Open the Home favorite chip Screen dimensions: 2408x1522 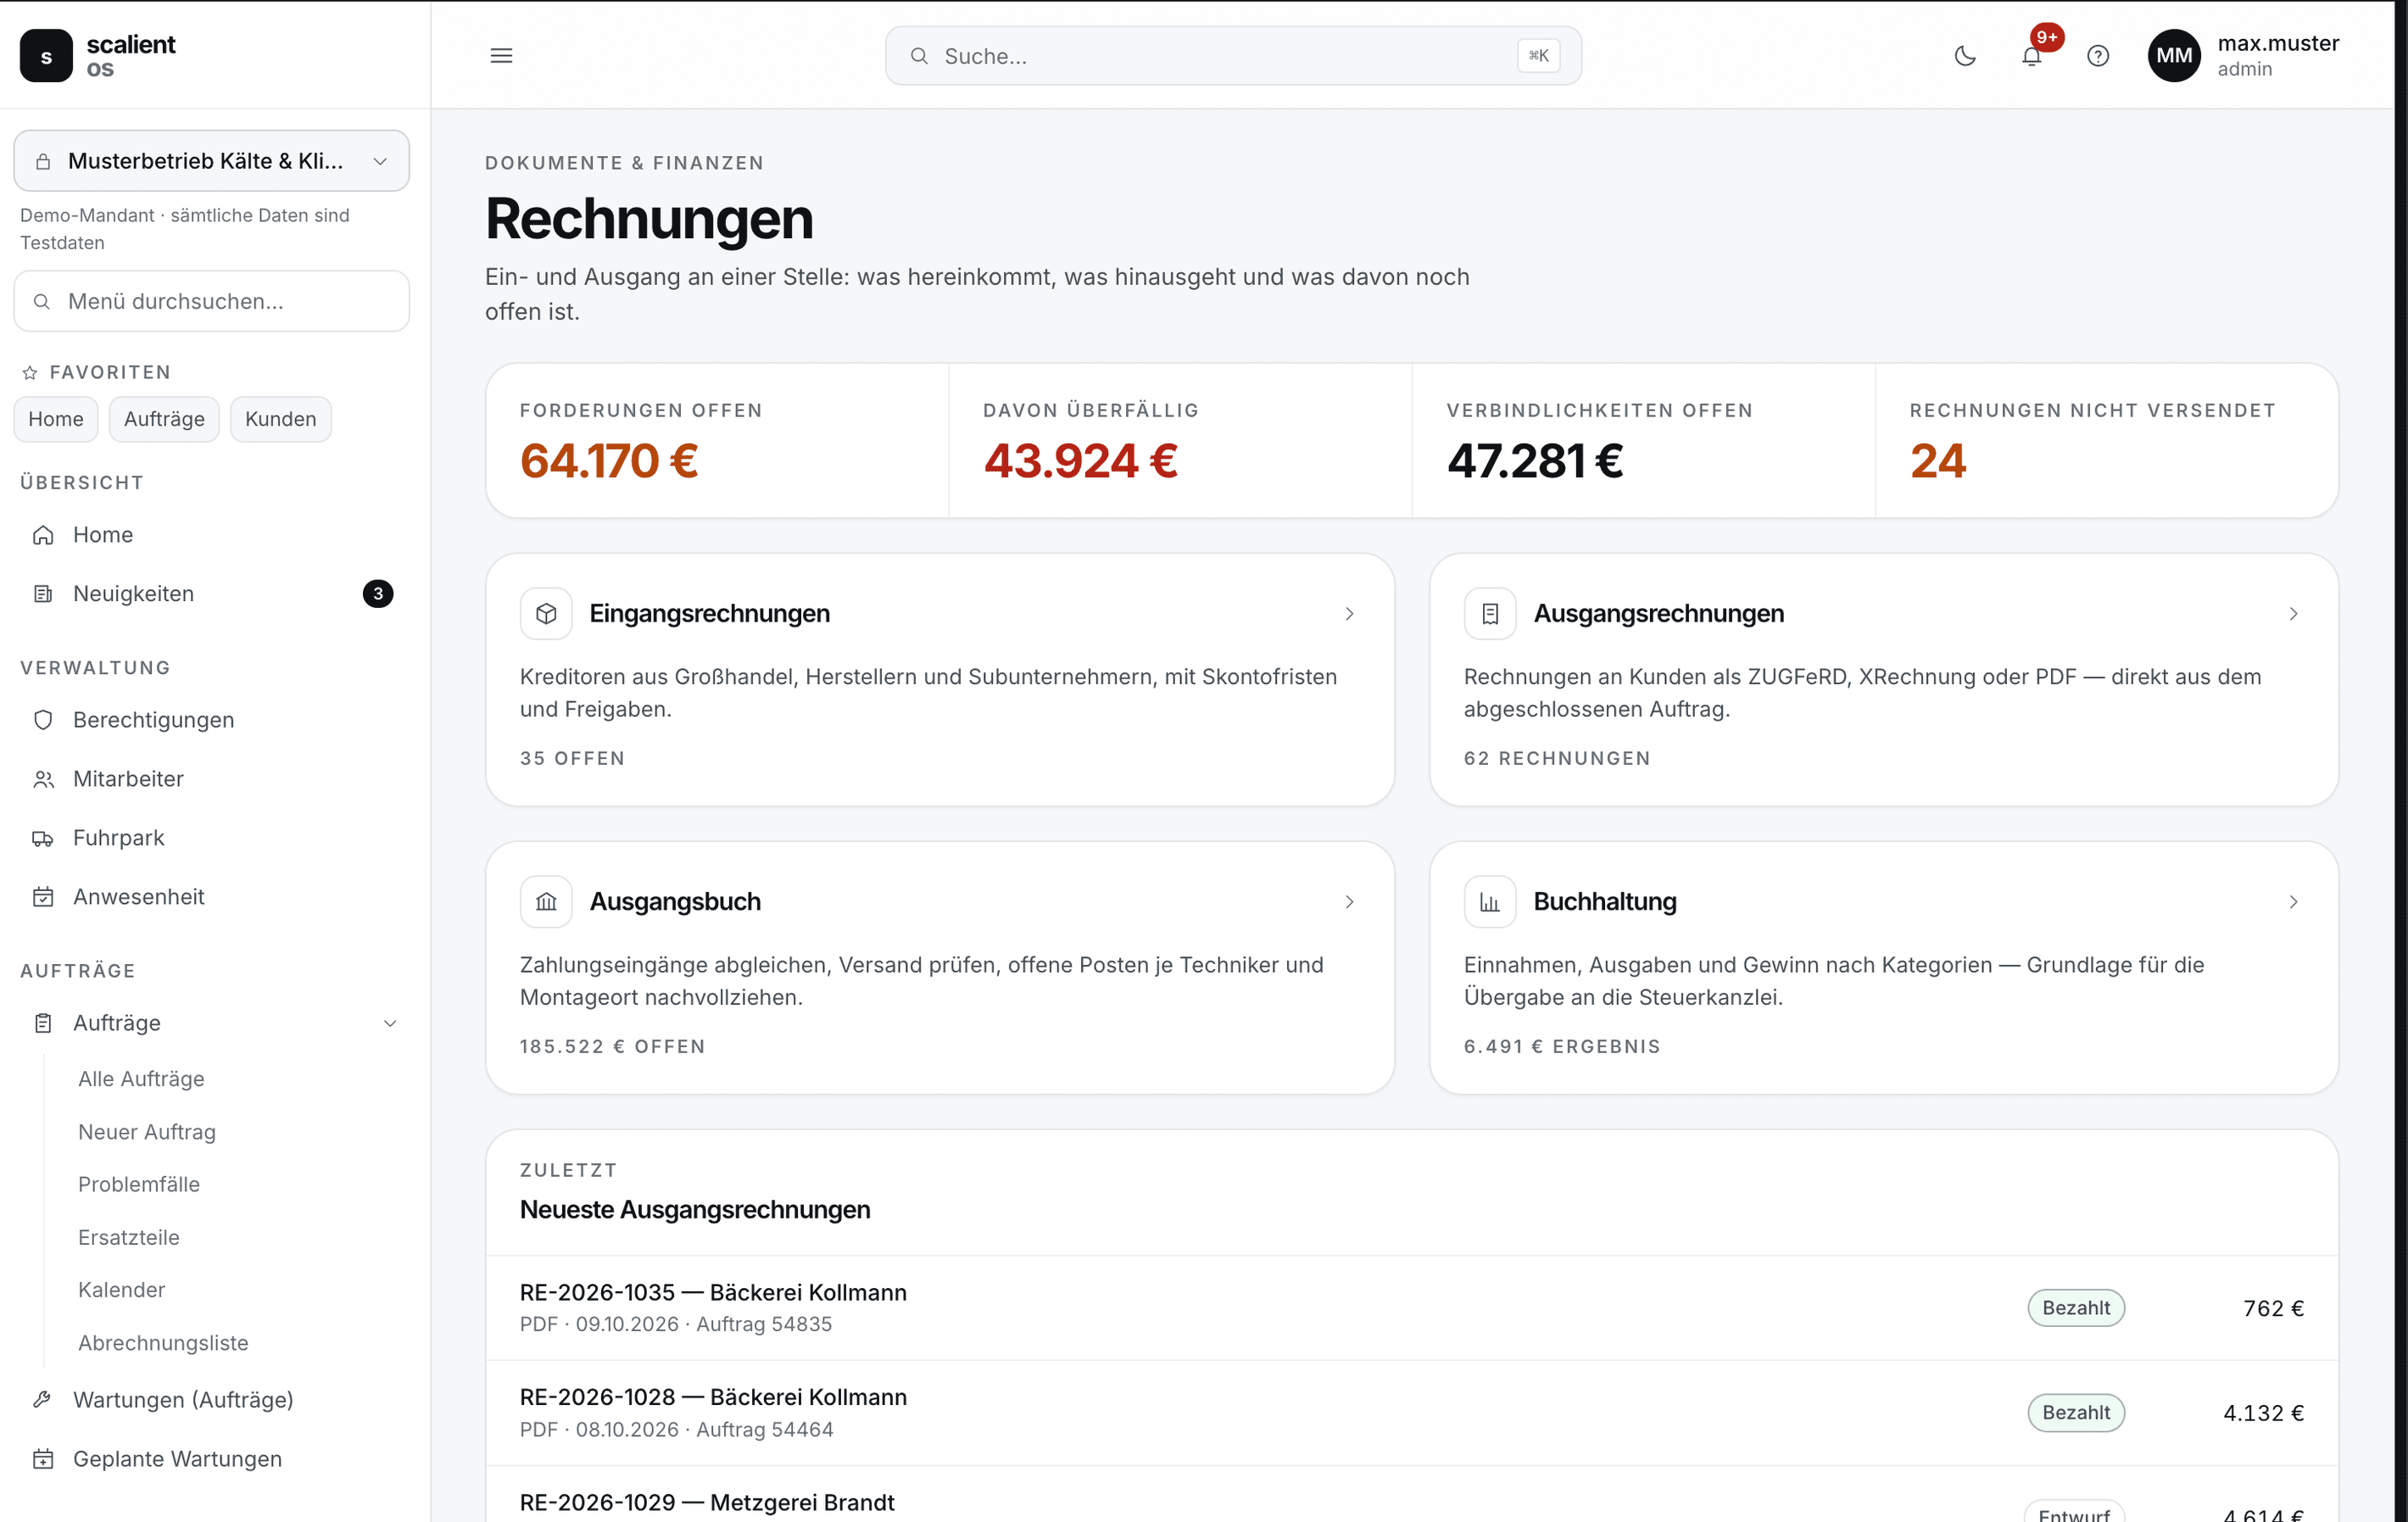pyautogui.click(x=56, y=419)
